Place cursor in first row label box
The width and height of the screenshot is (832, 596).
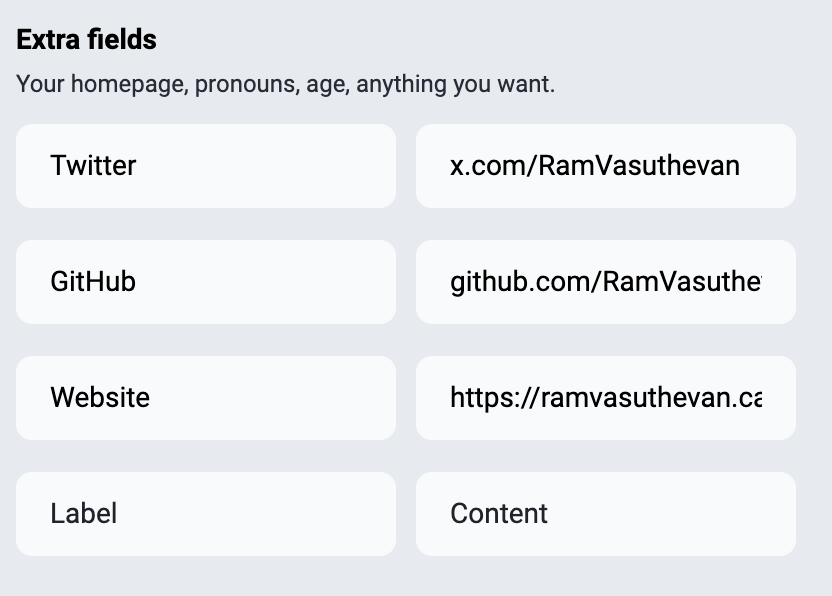point(205,166)
